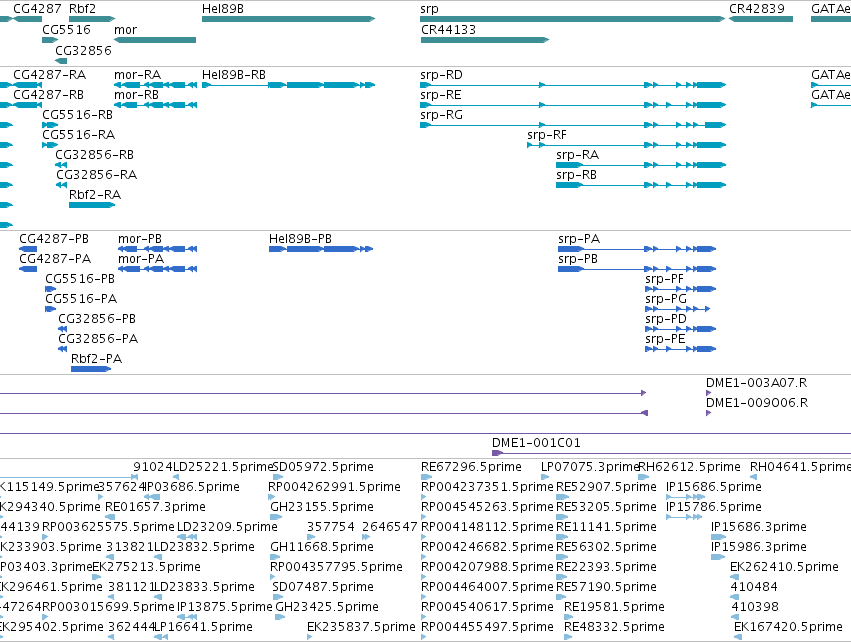This screenshot has height=642, width=851.
Task: Select EST LP07075.3prime
Action: 590,467
